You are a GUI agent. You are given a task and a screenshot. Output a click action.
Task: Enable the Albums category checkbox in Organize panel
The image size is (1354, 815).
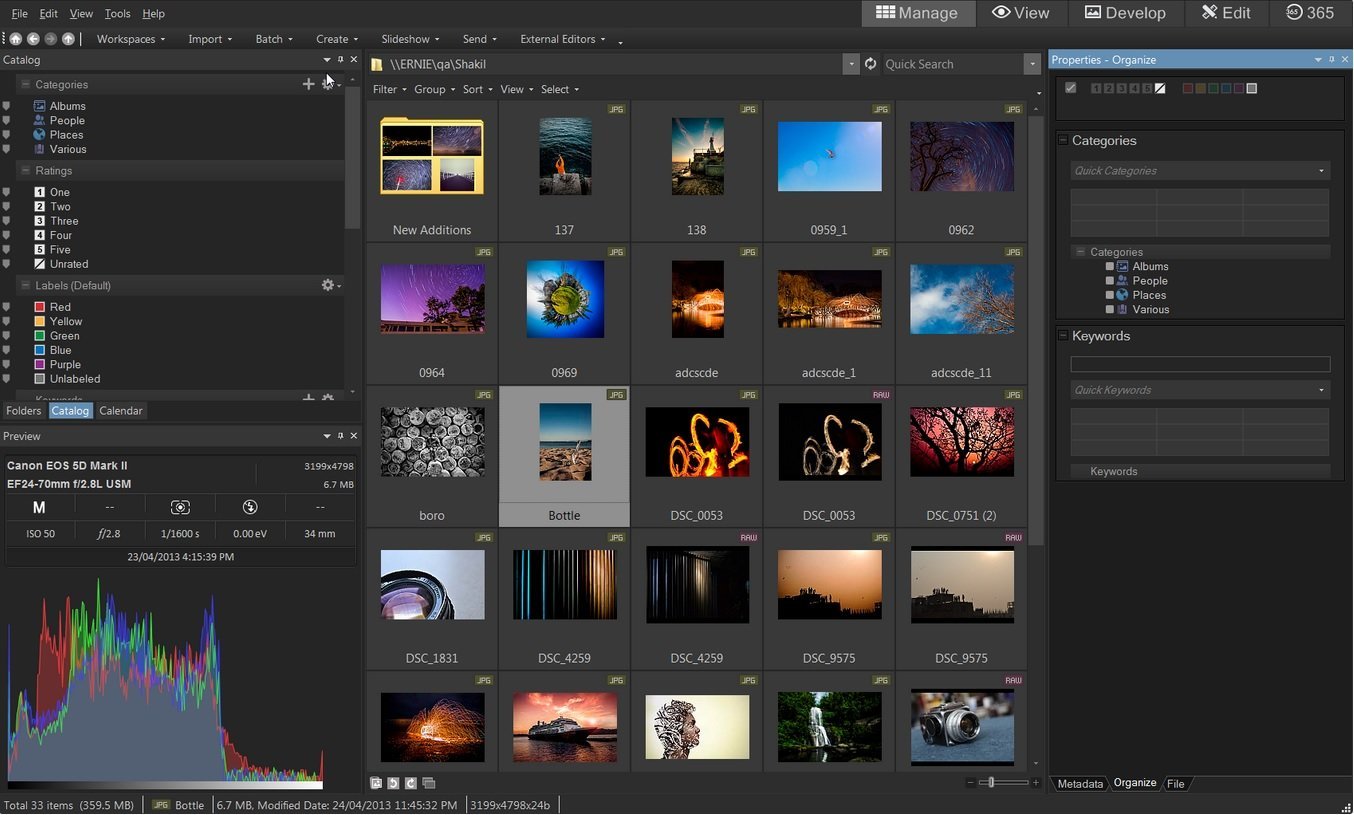(1109, 266)
